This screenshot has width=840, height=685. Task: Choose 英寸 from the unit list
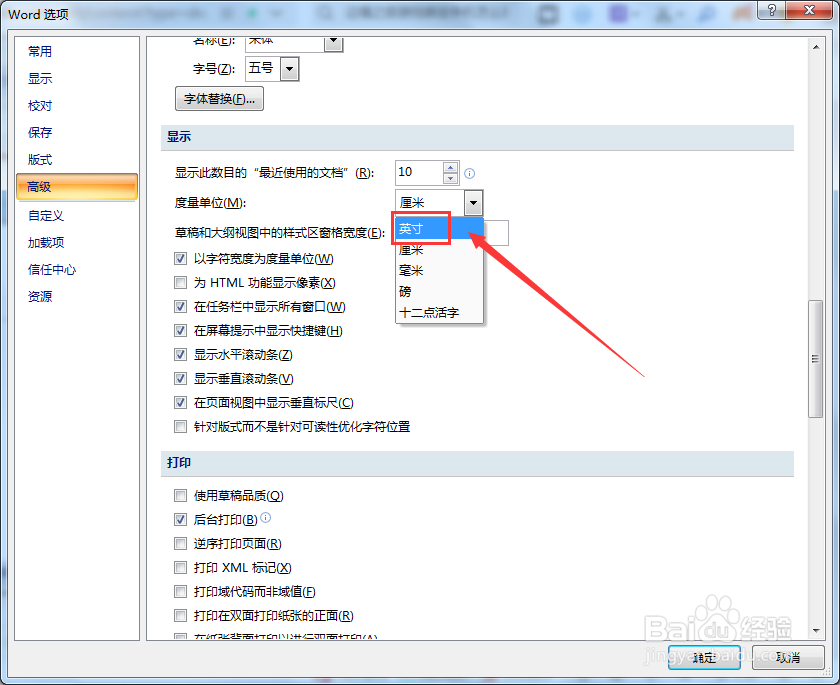coord(439,229)
